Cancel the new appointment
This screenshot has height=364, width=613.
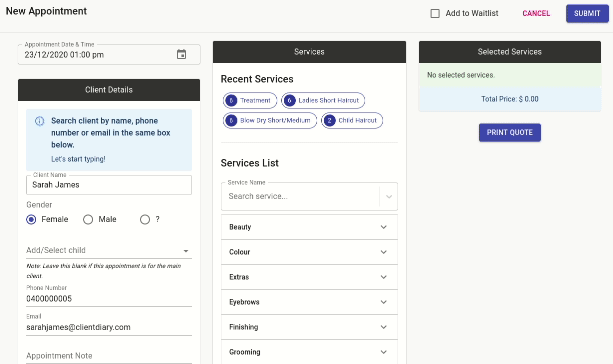(x=536, y=13)
